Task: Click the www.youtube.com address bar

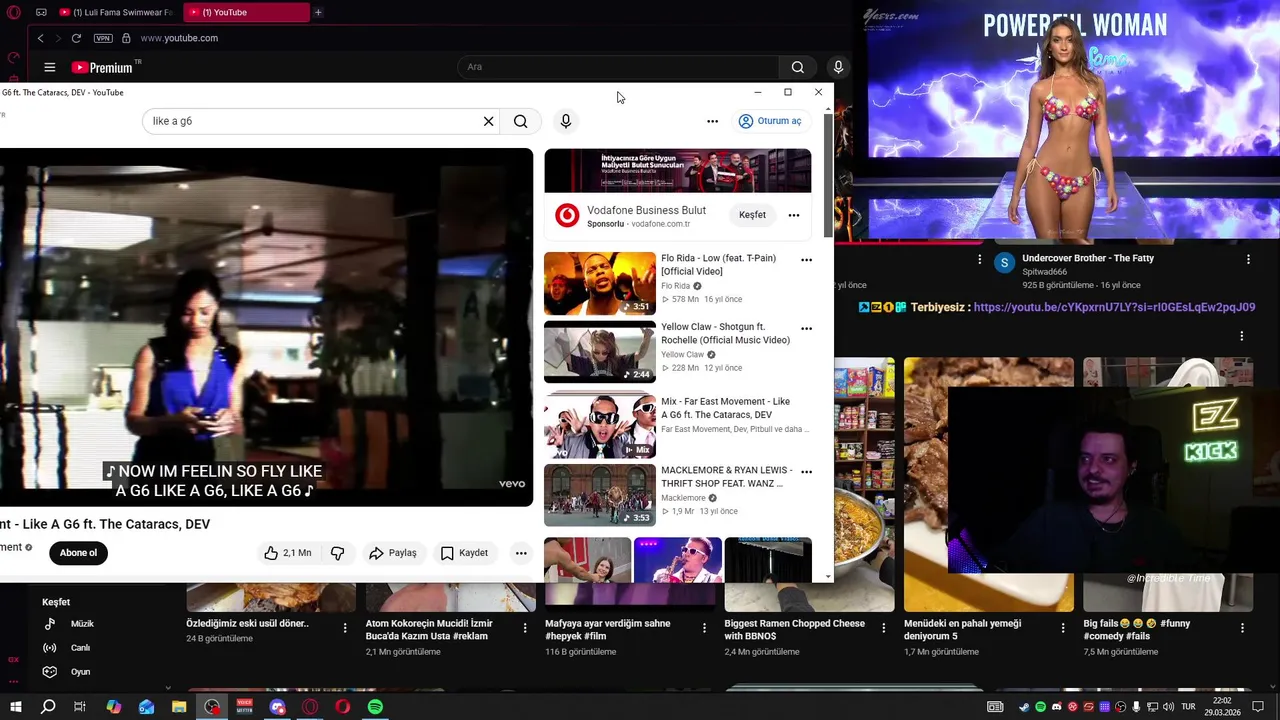Action: coord(179,38)
